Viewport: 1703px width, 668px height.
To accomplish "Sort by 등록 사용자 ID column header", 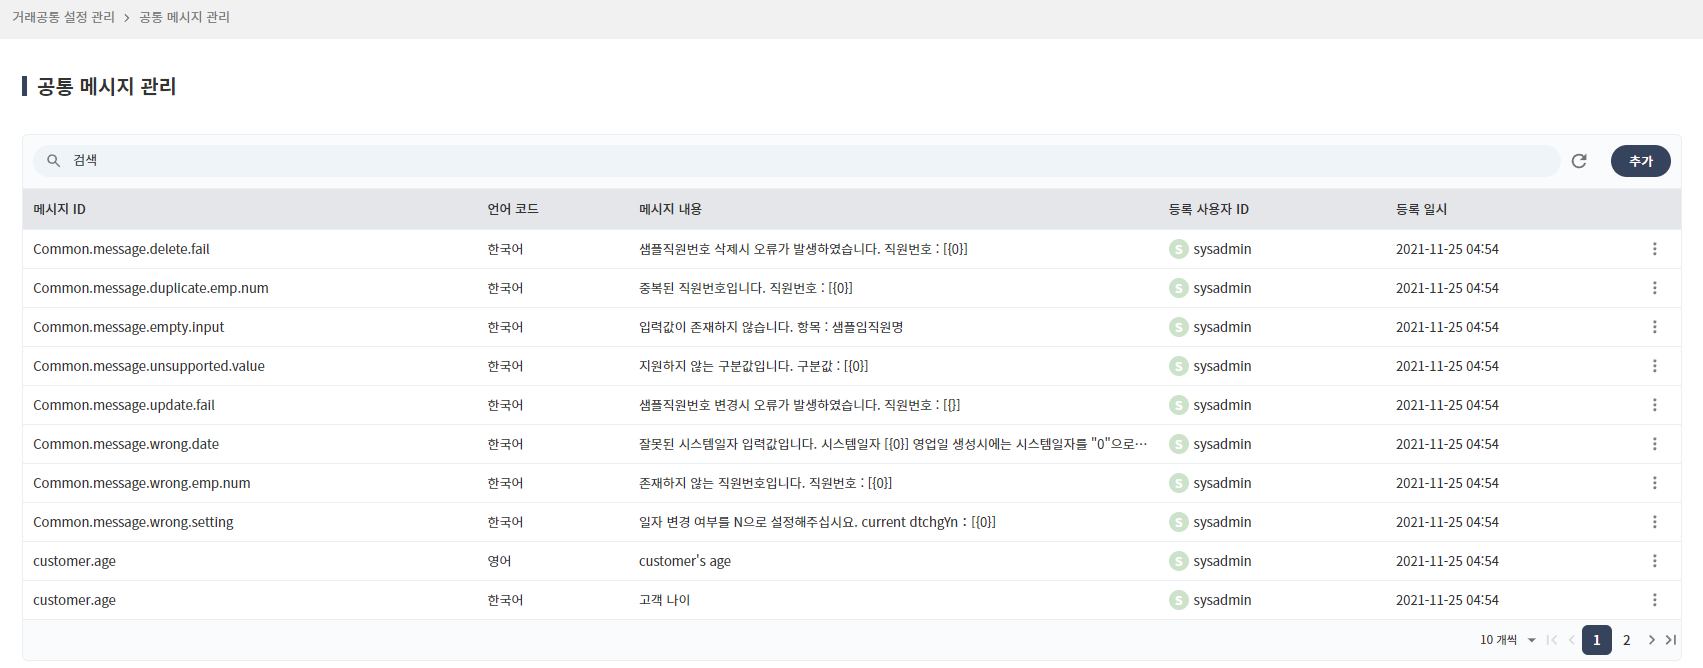I will coord(1209,209).
